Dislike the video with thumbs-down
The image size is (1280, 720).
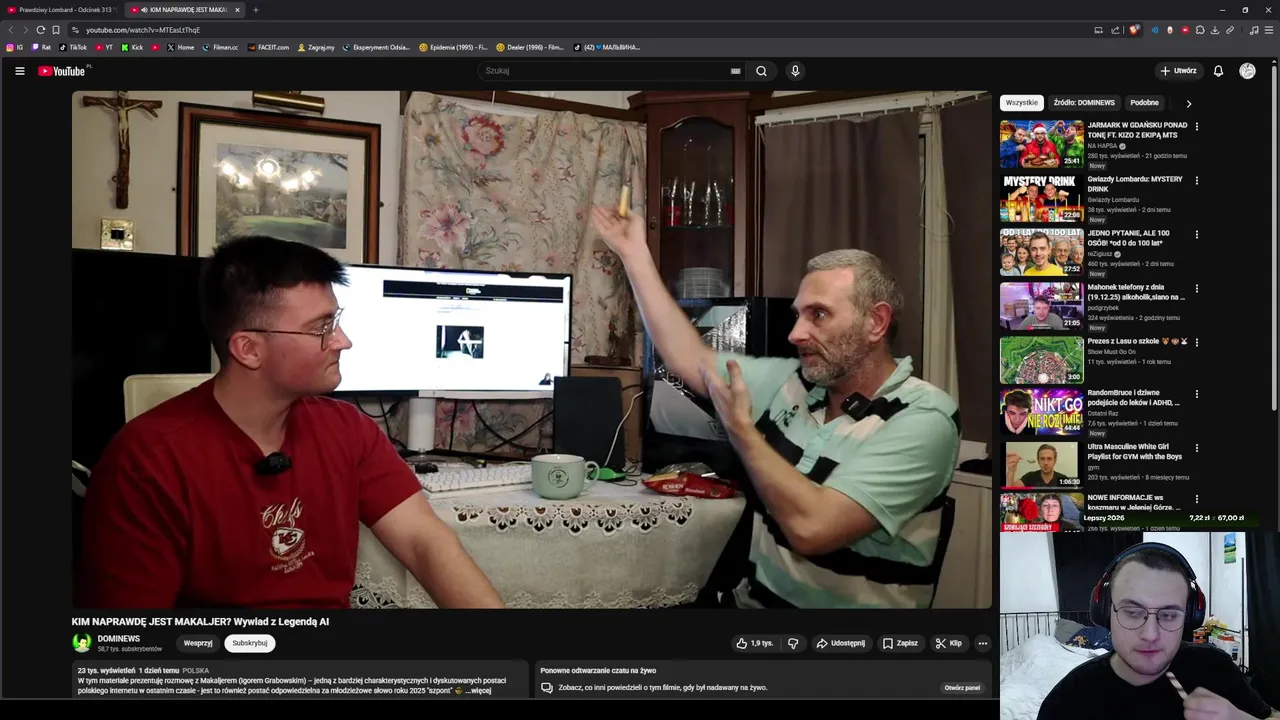click(793, 643)
